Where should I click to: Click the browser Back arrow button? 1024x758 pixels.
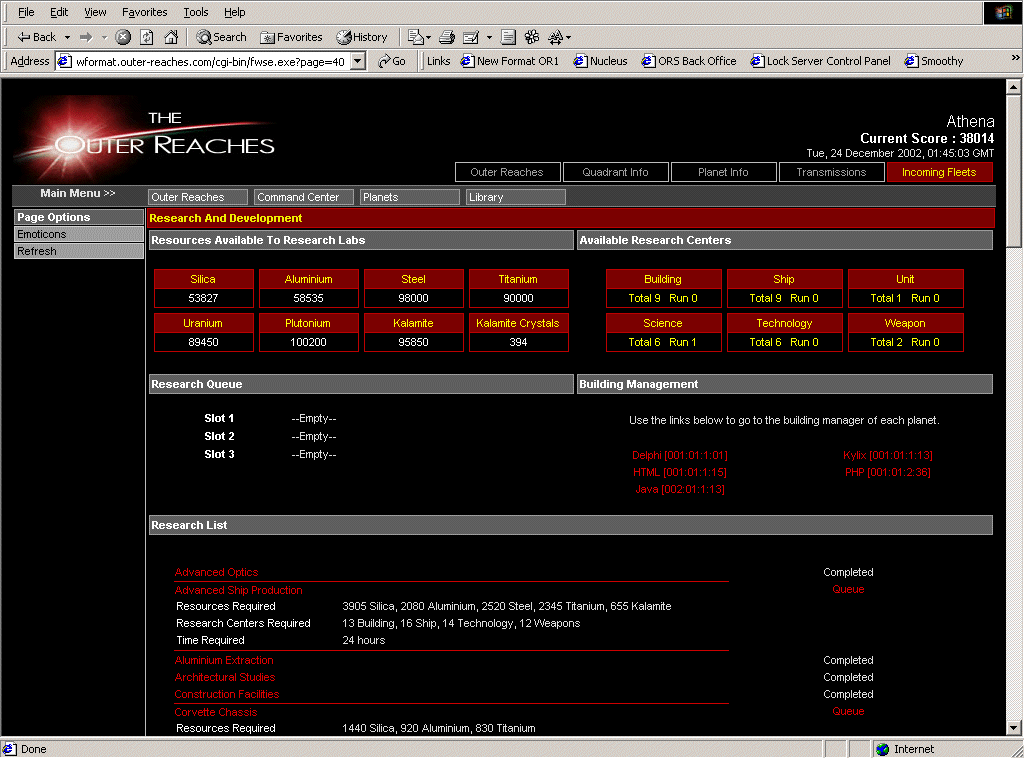tap(36, 37)
